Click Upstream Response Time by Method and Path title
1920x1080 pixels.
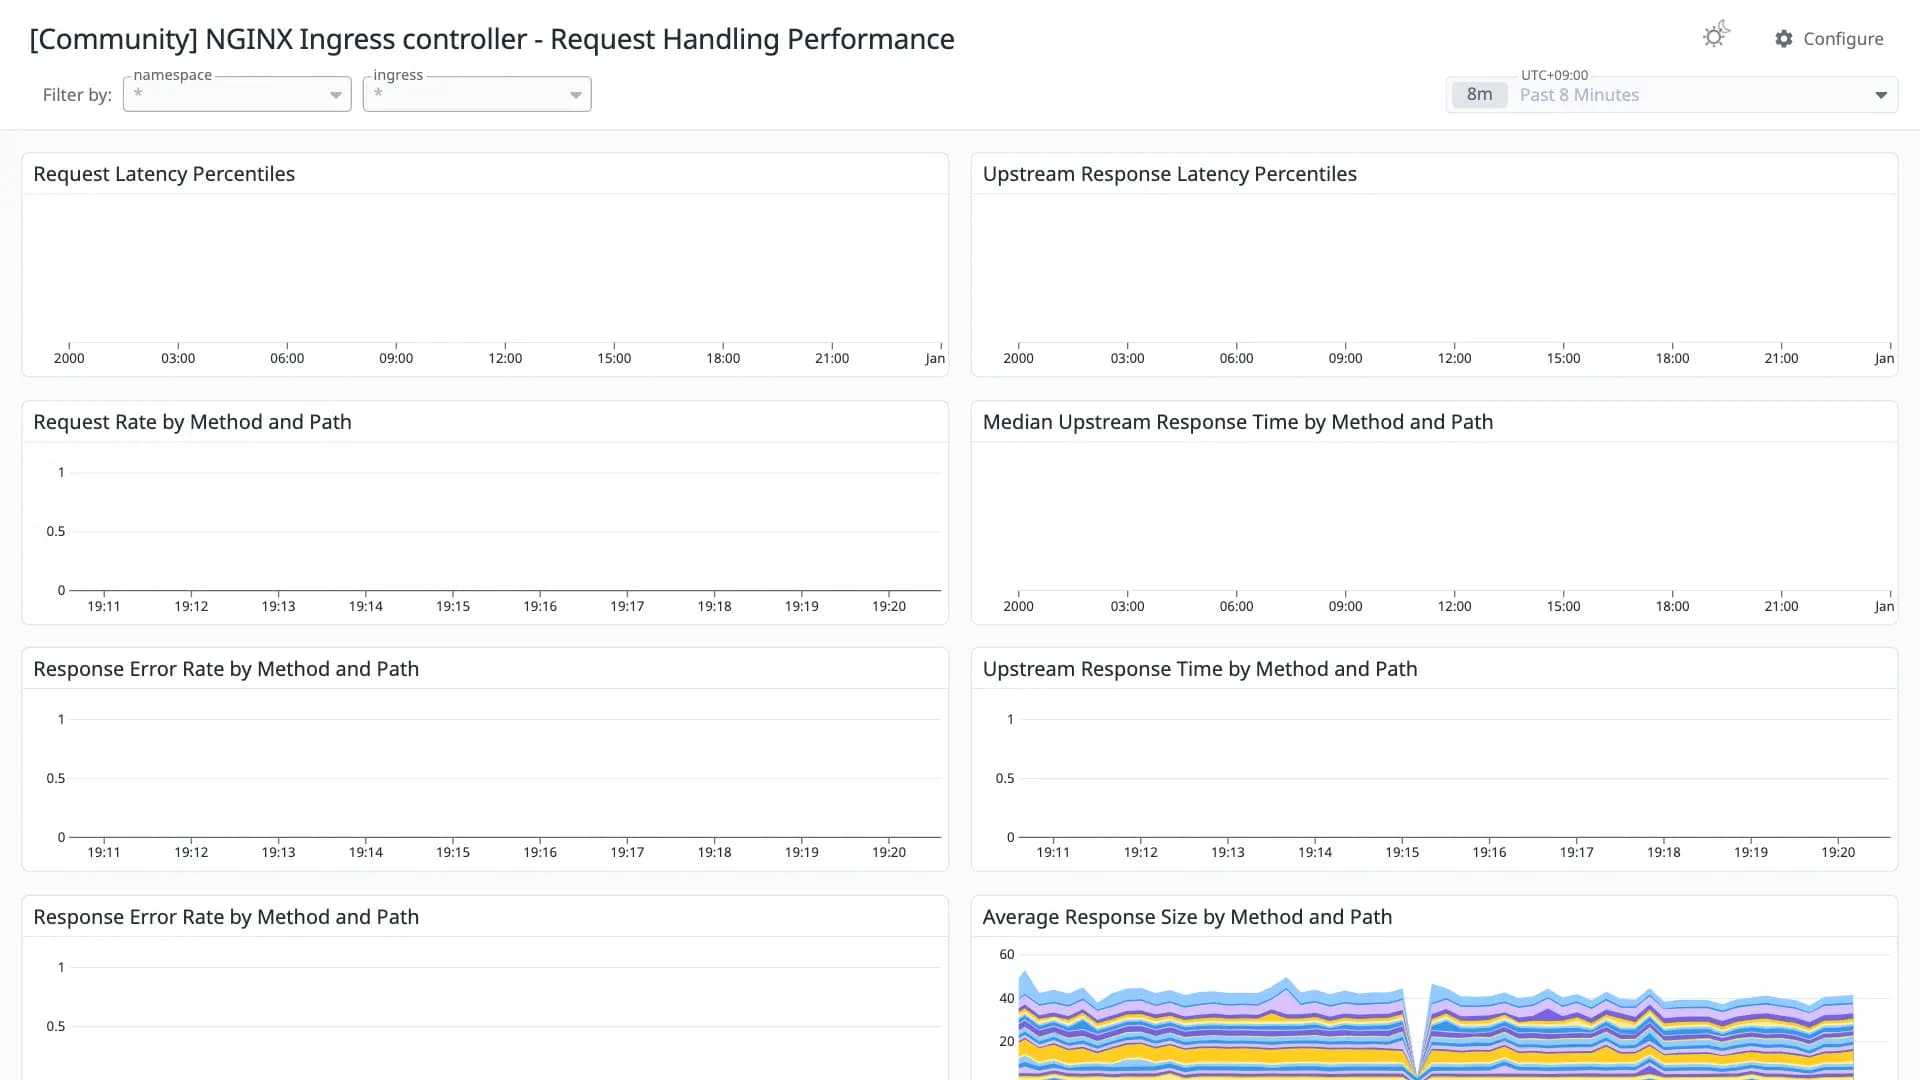click(x=1199, y=669)
